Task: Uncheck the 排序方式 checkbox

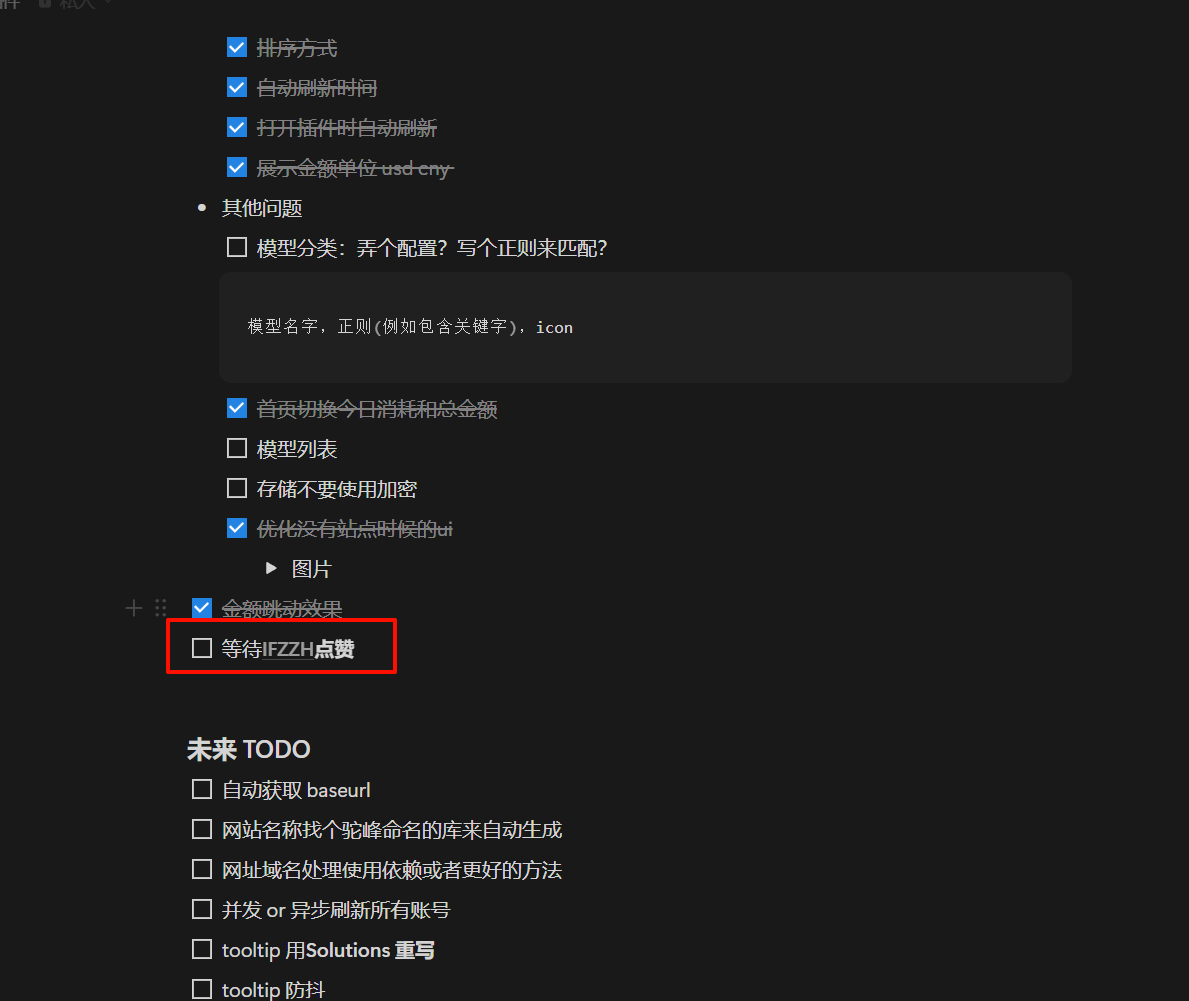Action: [x=237, y=48]
